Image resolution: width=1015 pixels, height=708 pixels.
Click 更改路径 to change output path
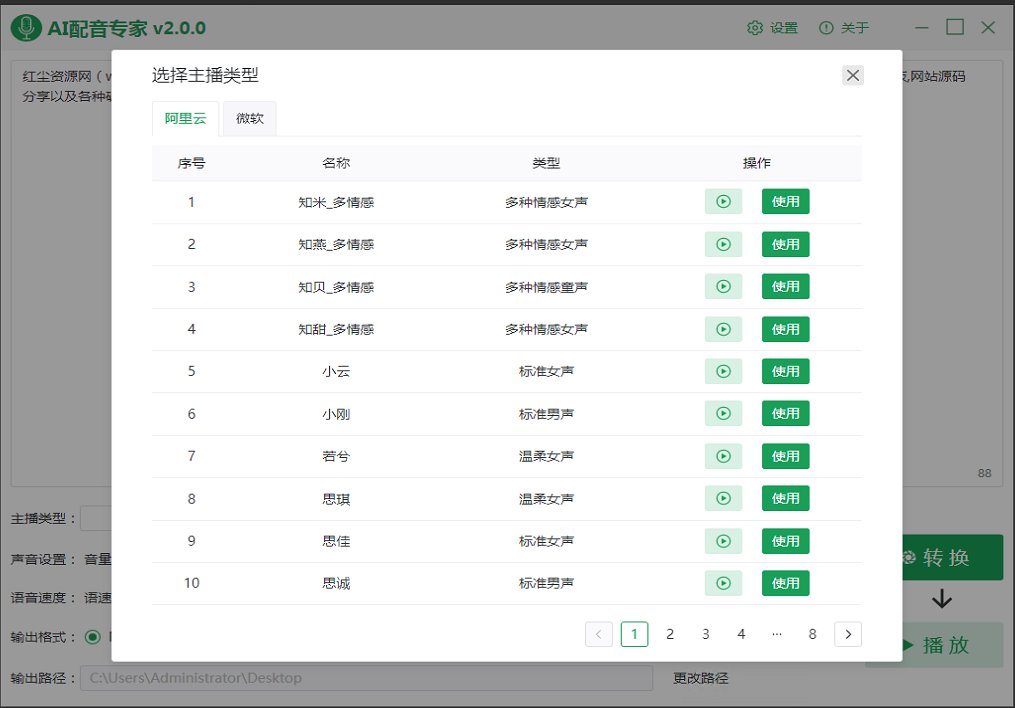point(700,678)
